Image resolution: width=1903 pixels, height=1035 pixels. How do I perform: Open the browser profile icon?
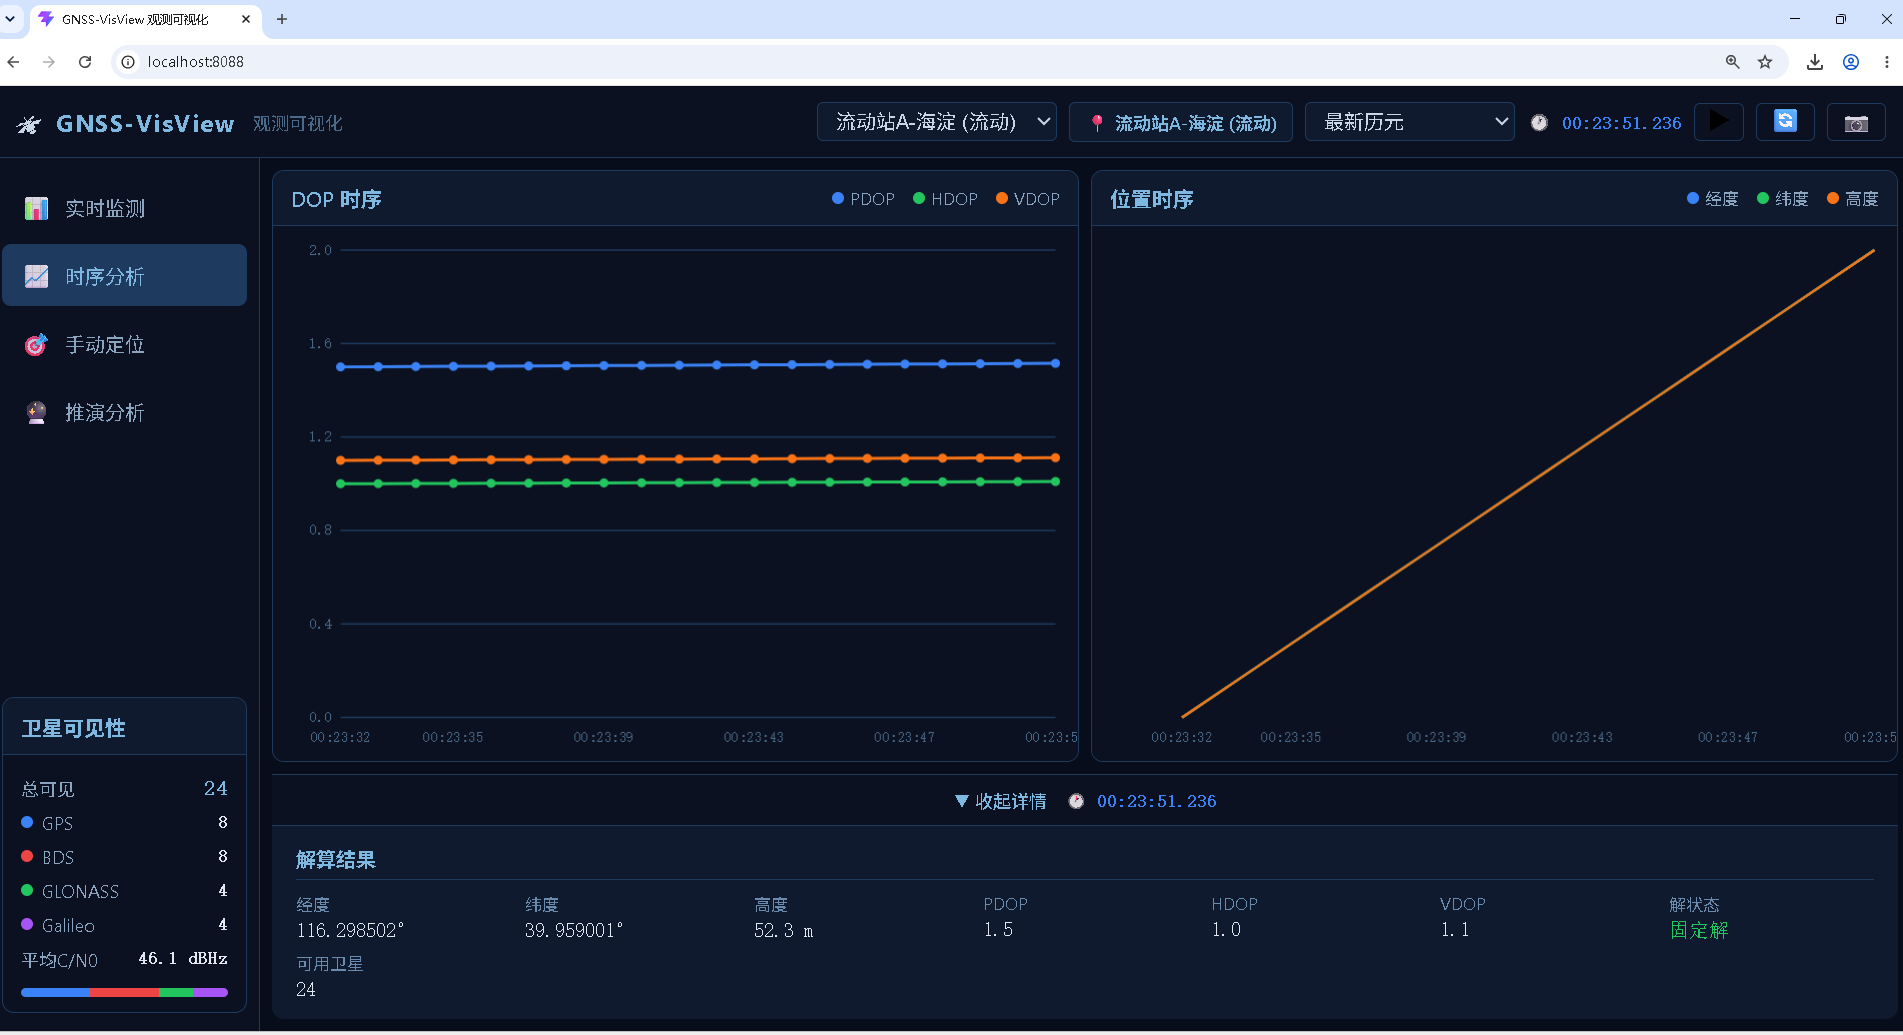click(1851, 62)
